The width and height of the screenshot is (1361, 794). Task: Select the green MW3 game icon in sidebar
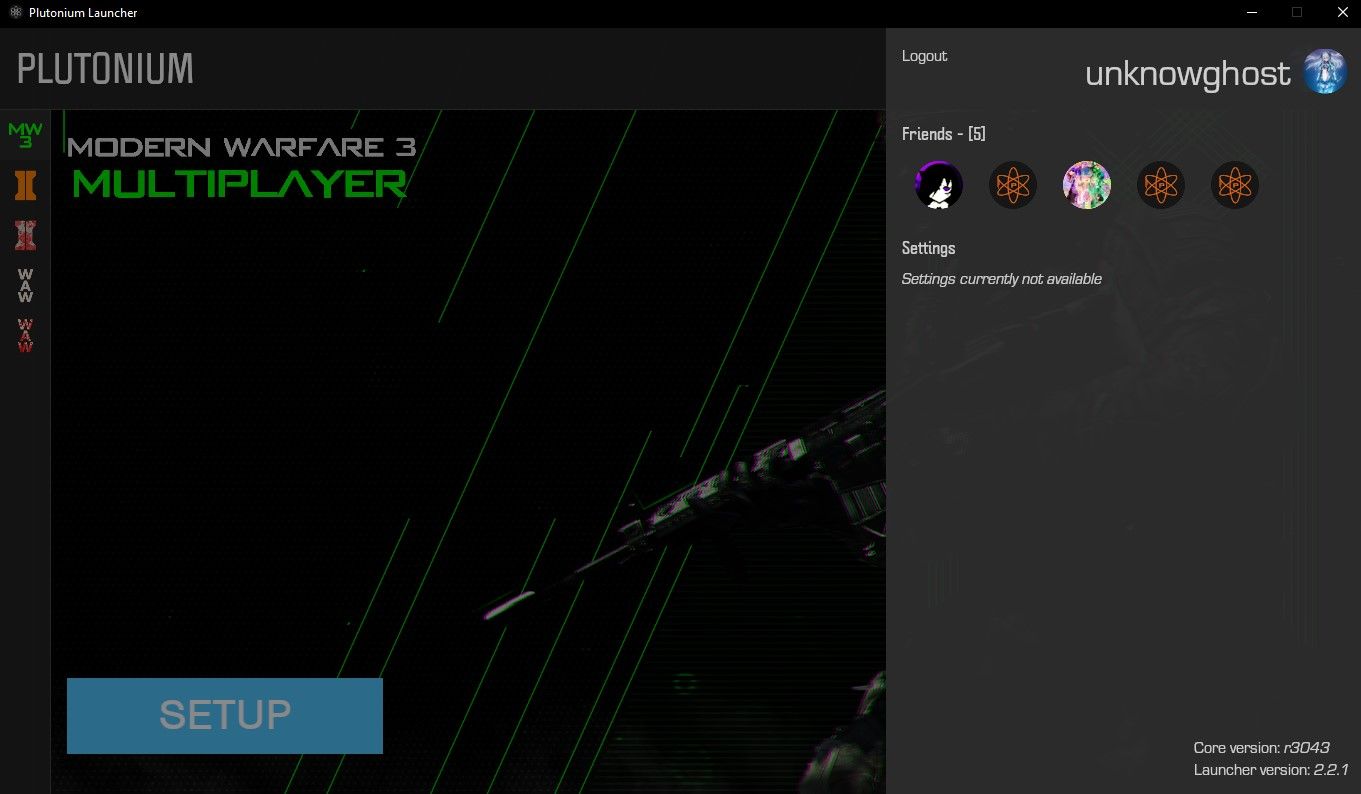25,135
